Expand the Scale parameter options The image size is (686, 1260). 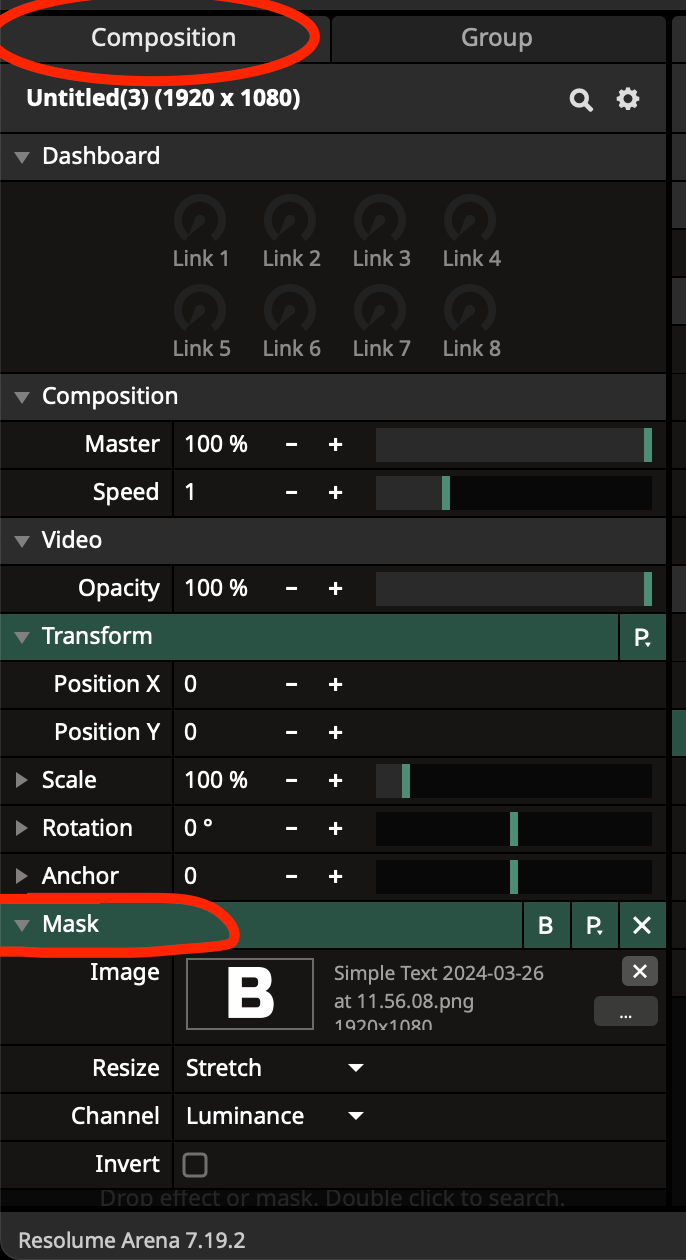pyautogui.click(x=22, y=780)
